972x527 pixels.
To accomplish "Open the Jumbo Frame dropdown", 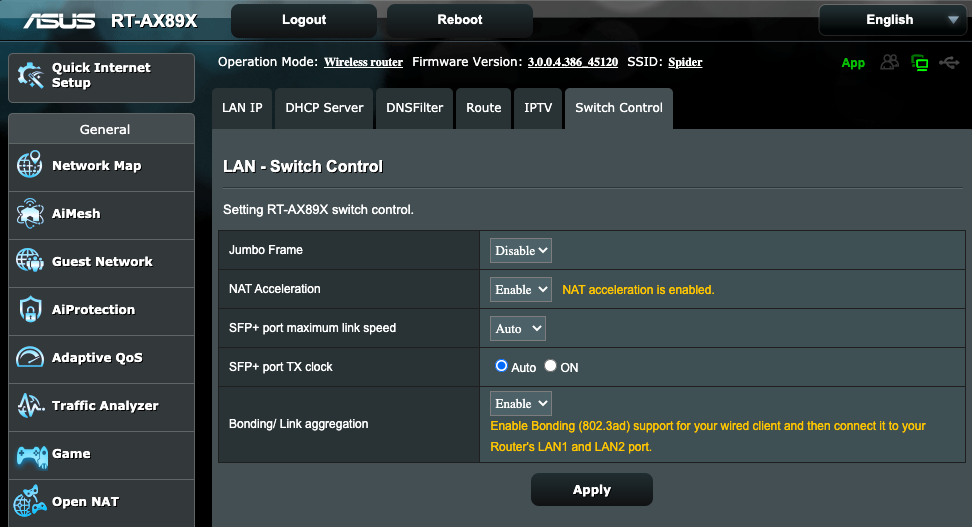I will pos(521,250).
